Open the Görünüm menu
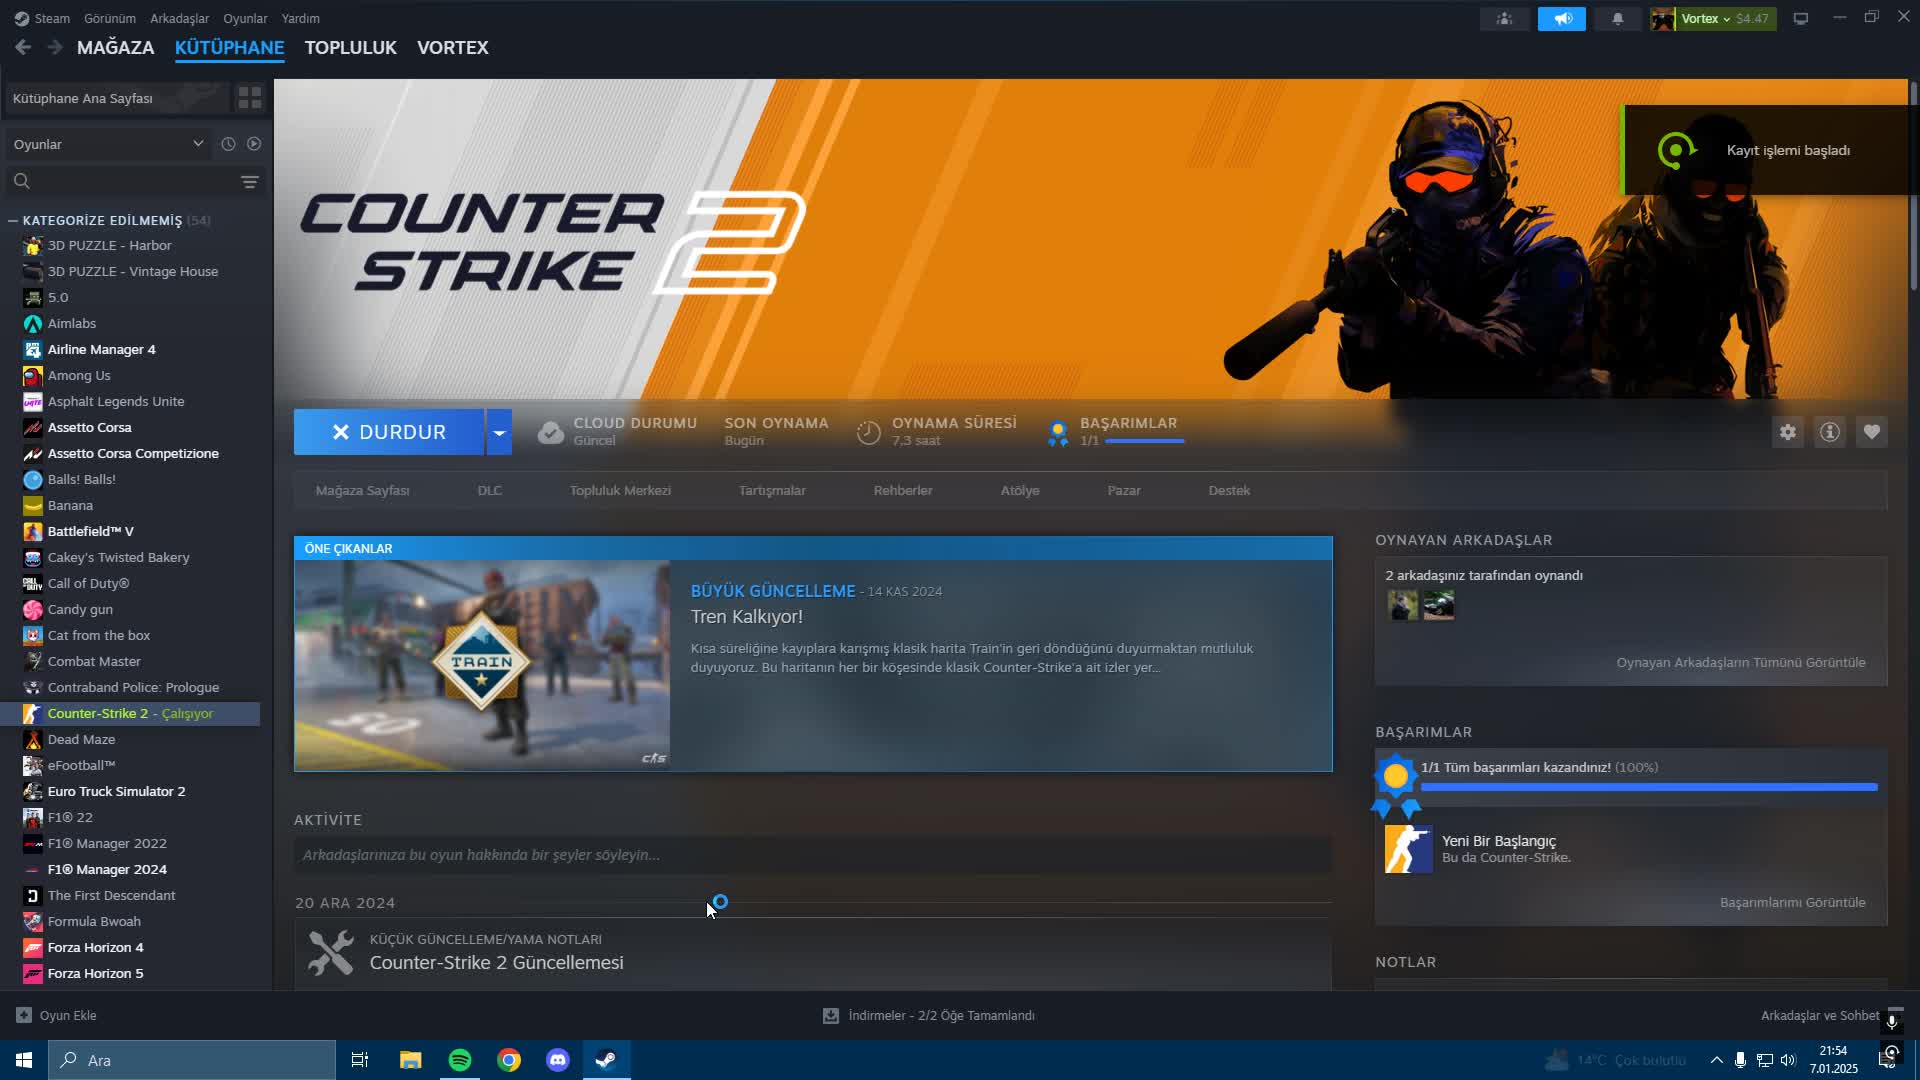 [x=109, y=19]
